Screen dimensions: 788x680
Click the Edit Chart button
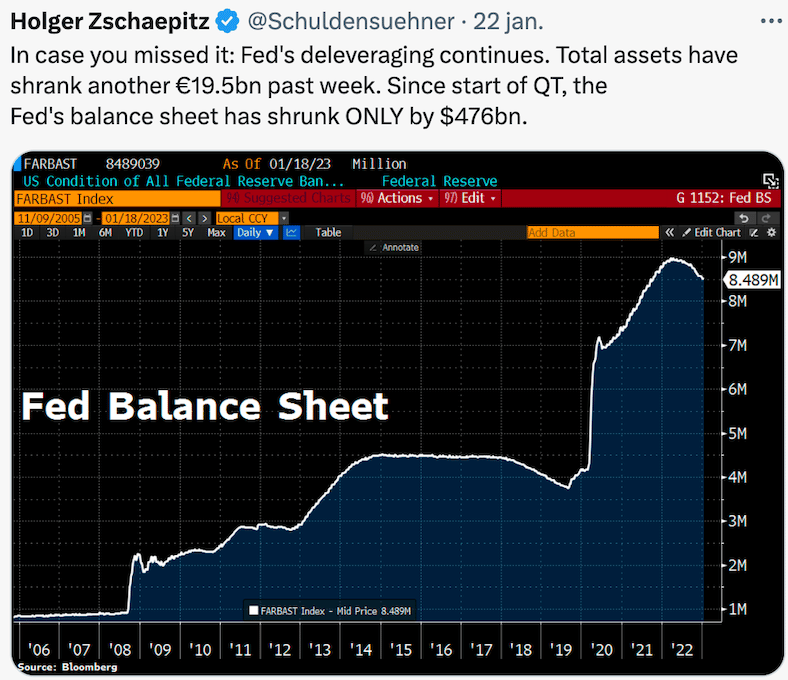point(712,233)
